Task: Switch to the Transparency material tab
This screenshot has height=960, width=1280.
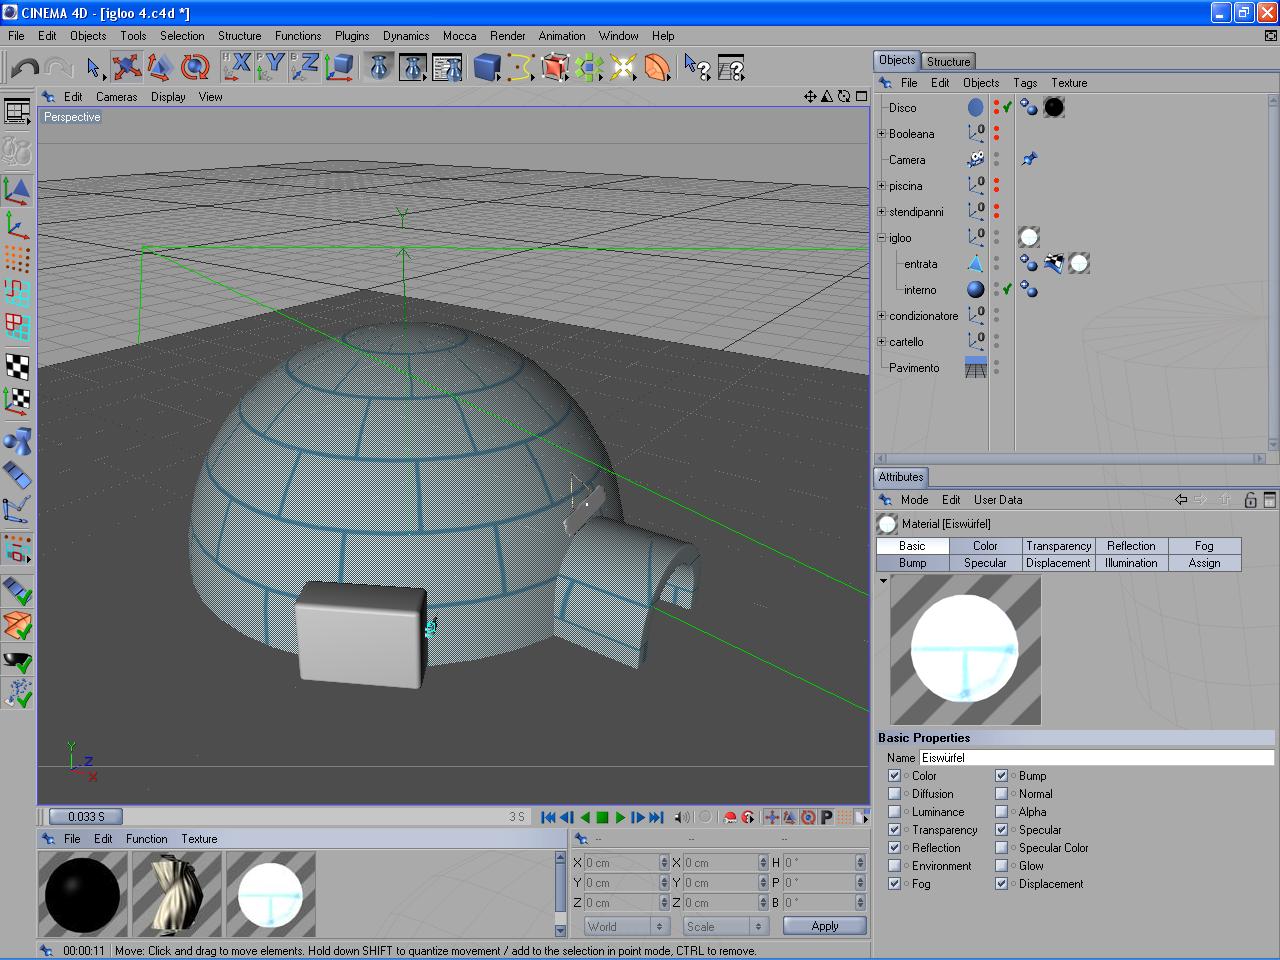Action: click(x=1058, y=546)
